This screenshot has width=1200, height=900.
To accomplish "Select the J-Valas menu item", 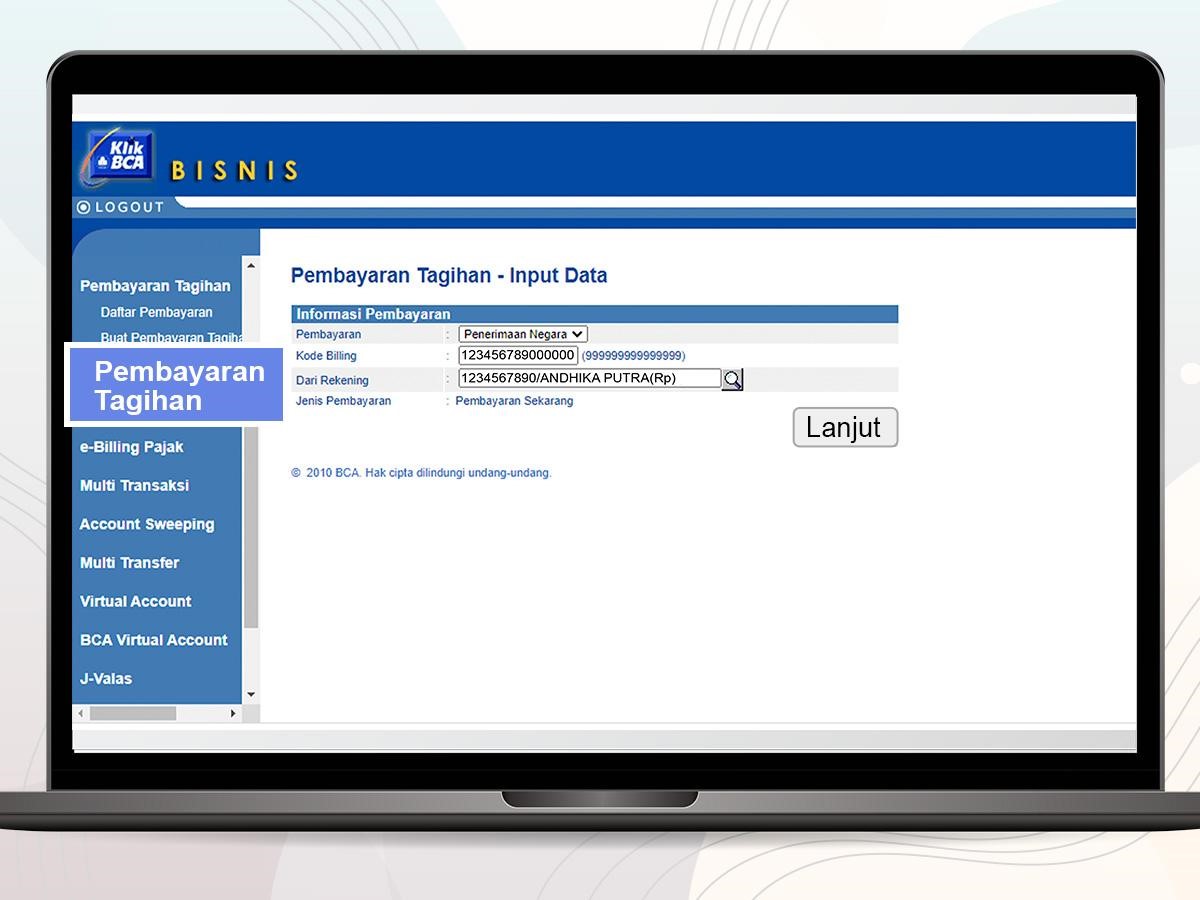I will pos(106,678).
